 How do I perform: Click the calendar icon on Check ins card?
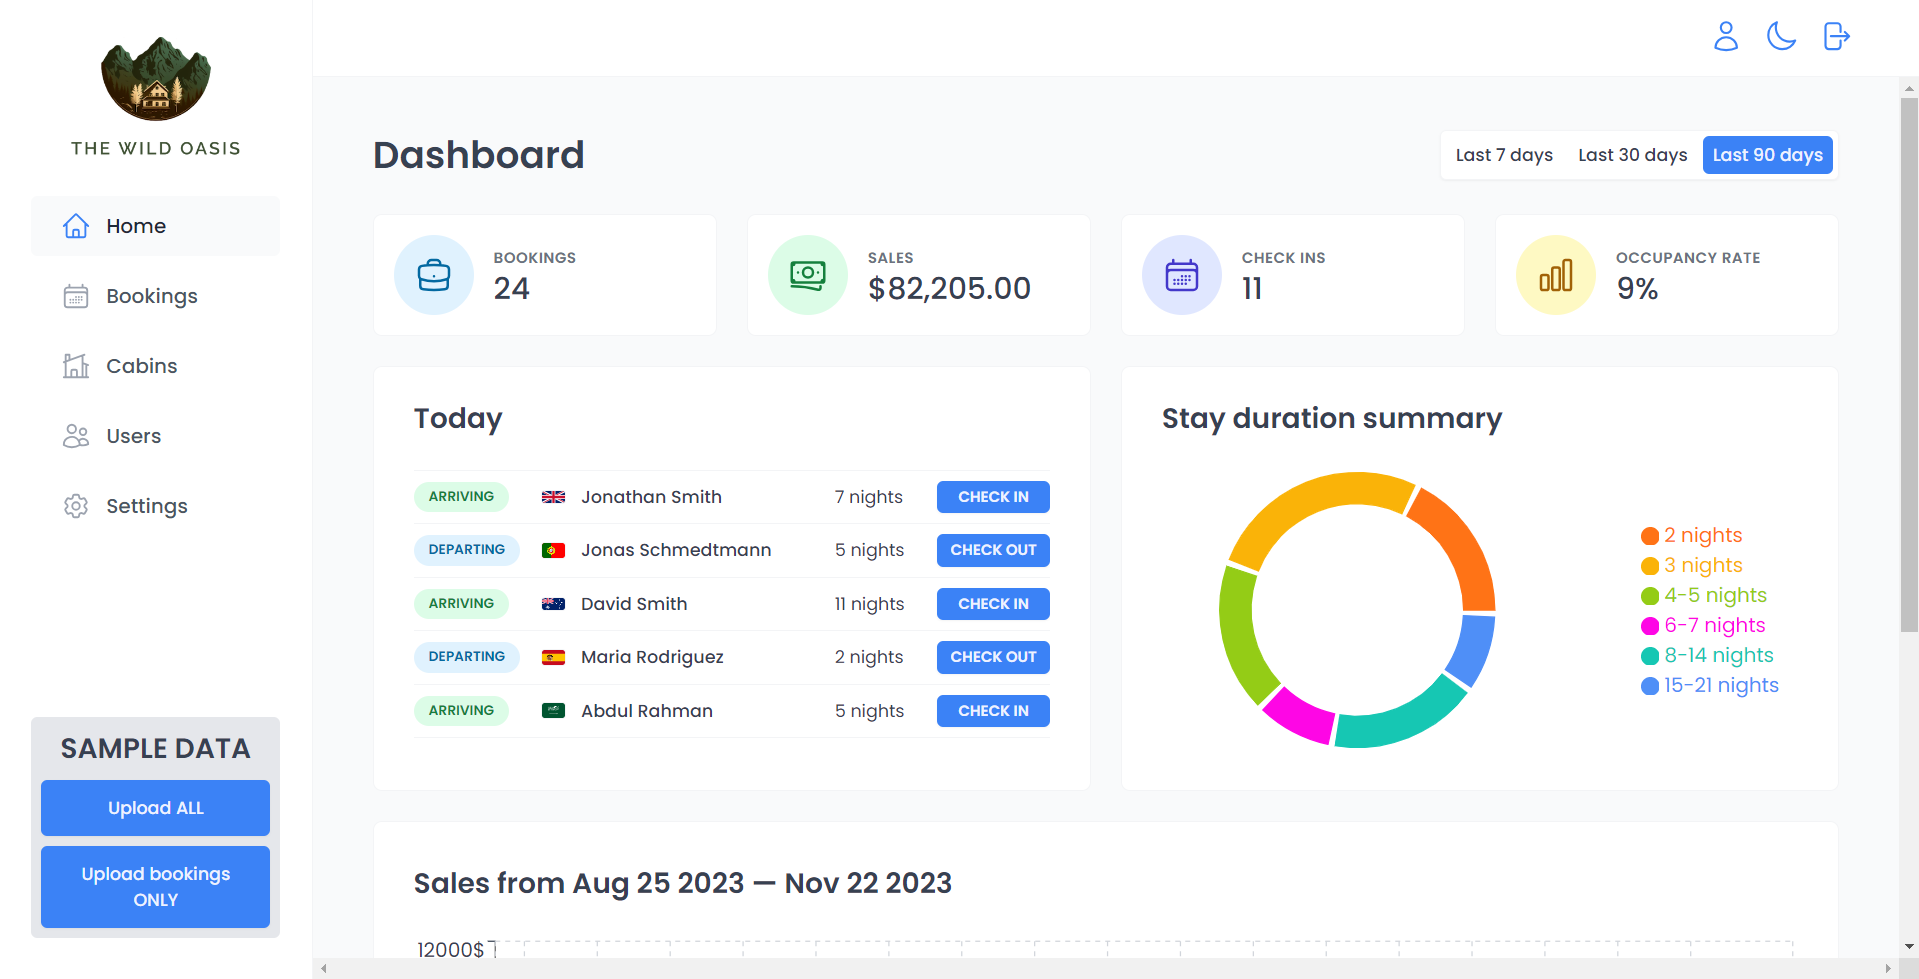(1182, 275)
